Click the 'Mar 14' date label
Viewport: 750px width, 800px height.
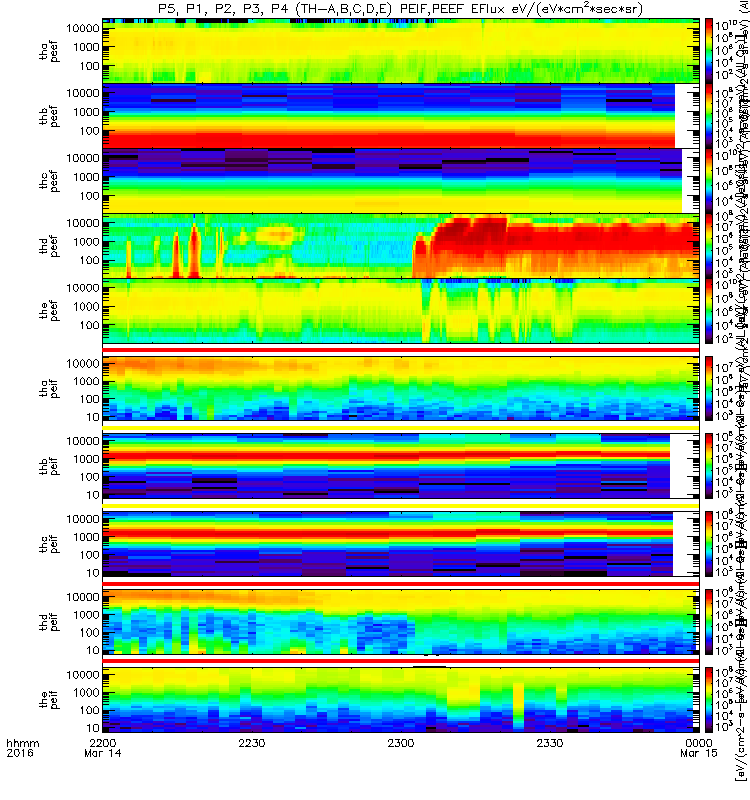tap(103, 753)
